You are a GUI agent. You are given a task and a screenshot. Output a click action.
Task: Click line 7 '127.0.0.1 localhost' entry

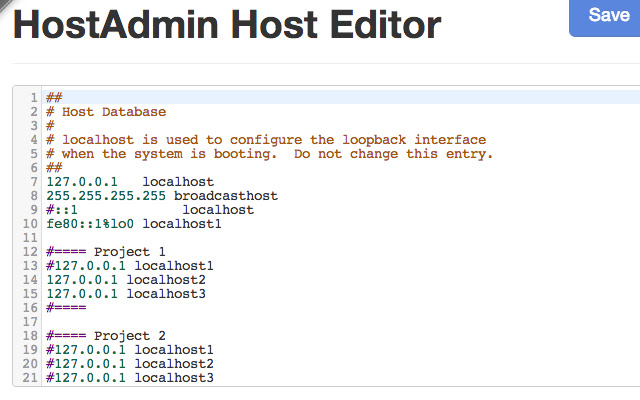point(130,182)
